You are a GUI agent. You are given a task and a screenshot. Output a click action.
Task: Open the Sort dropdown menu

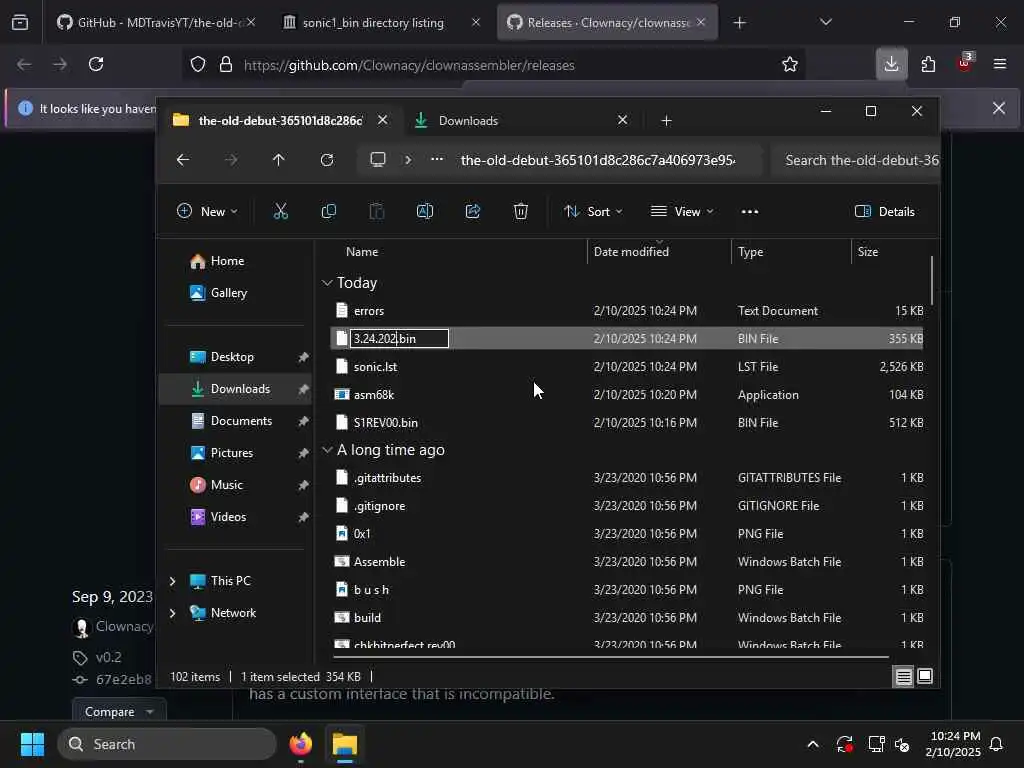(x=593, y=212)
